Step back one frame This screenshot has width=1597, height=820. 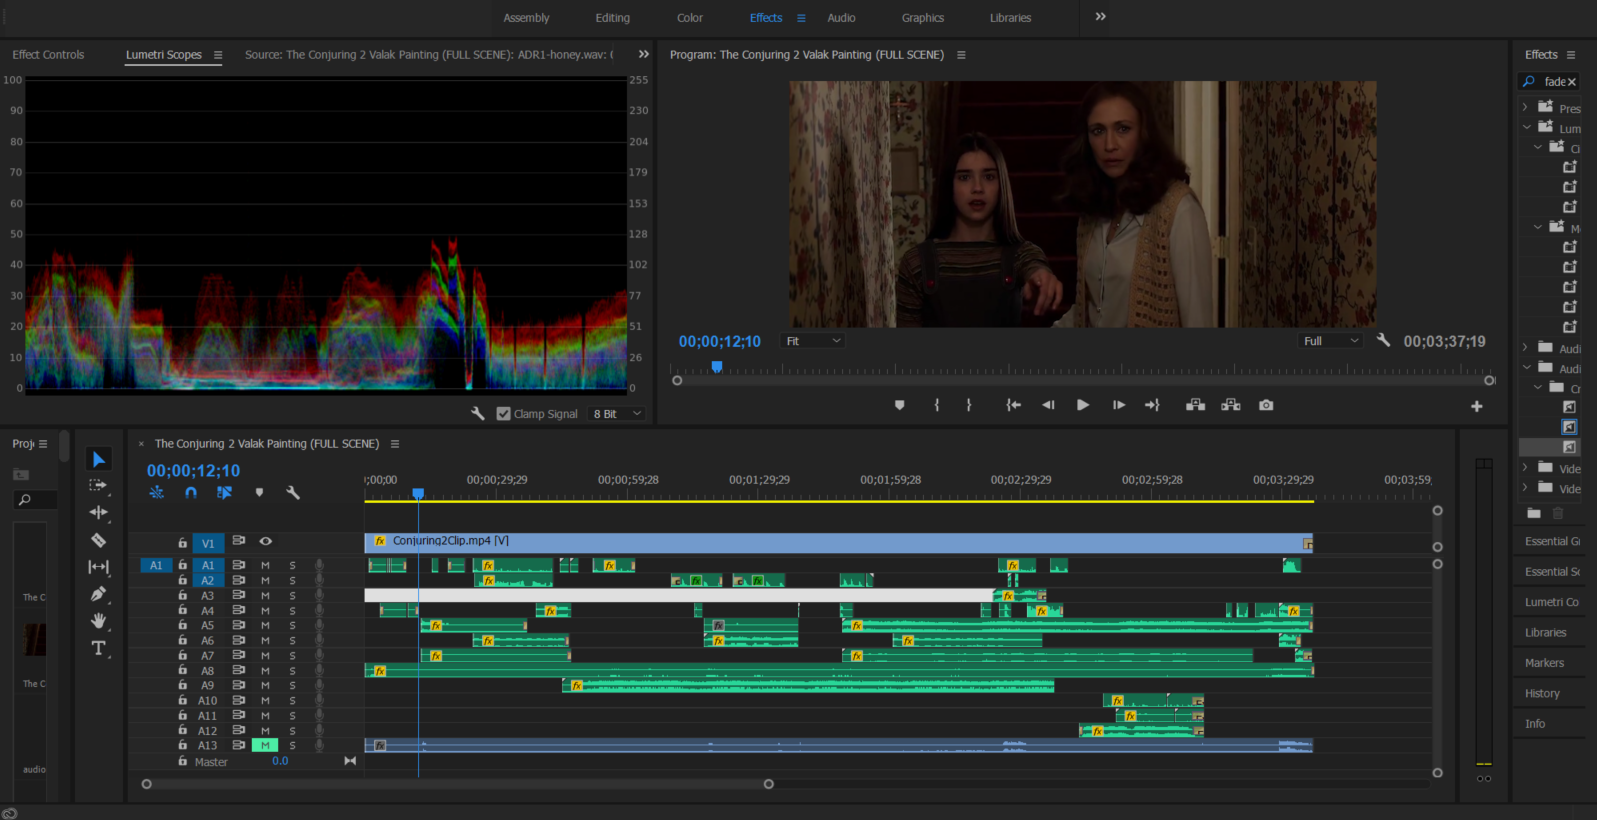(x=1048, y=405)
